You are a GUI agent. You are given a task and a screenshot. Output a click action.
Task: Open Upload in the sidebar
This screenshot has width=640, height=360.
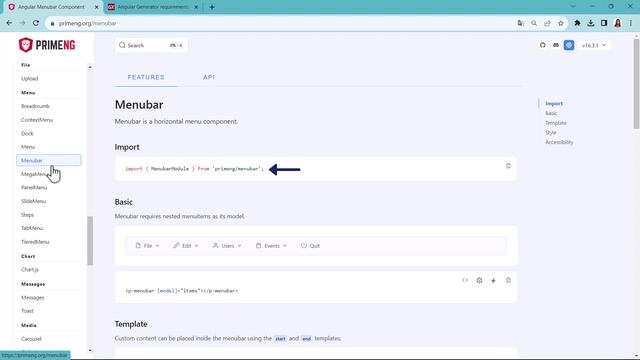click(29, 78)
